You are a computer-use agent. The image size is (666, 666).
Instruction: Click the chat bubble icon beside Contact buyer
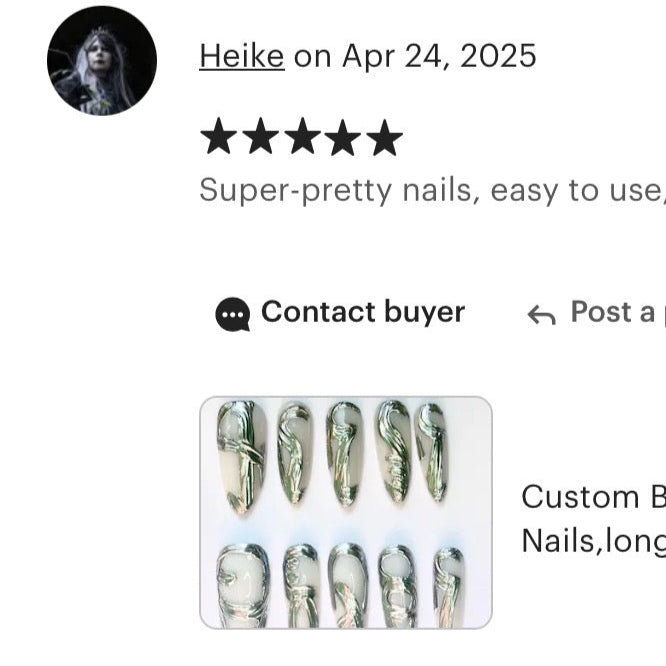click(232, 314)
